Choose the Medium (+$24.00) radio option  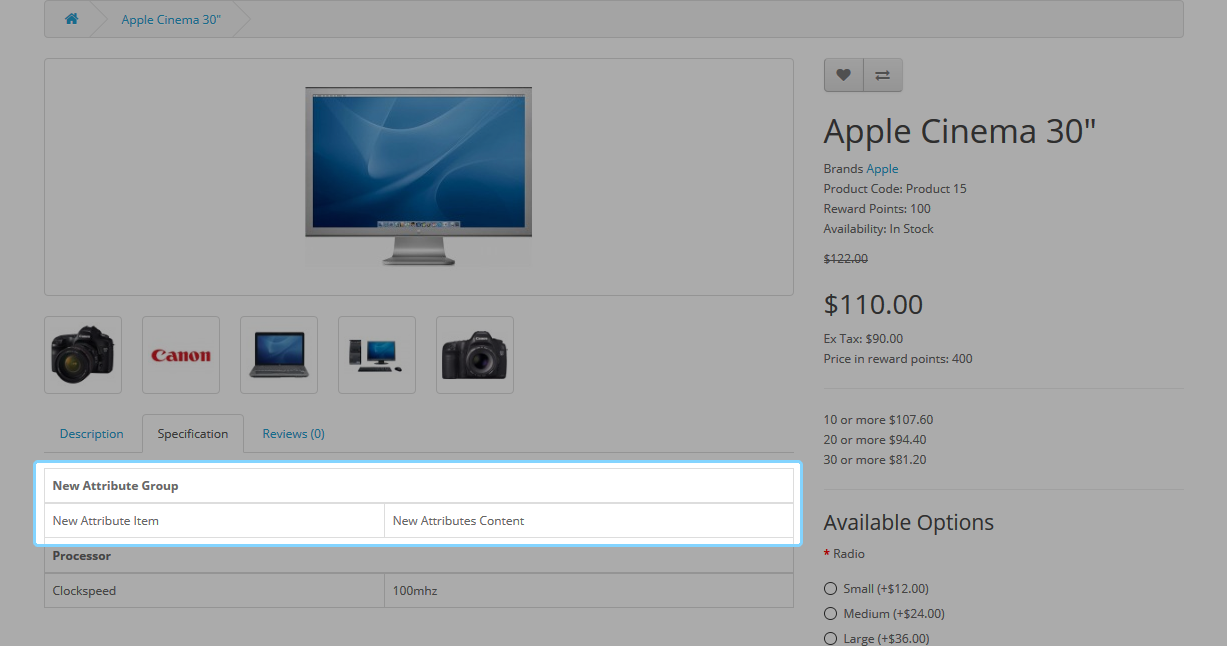tap(830, 614)
